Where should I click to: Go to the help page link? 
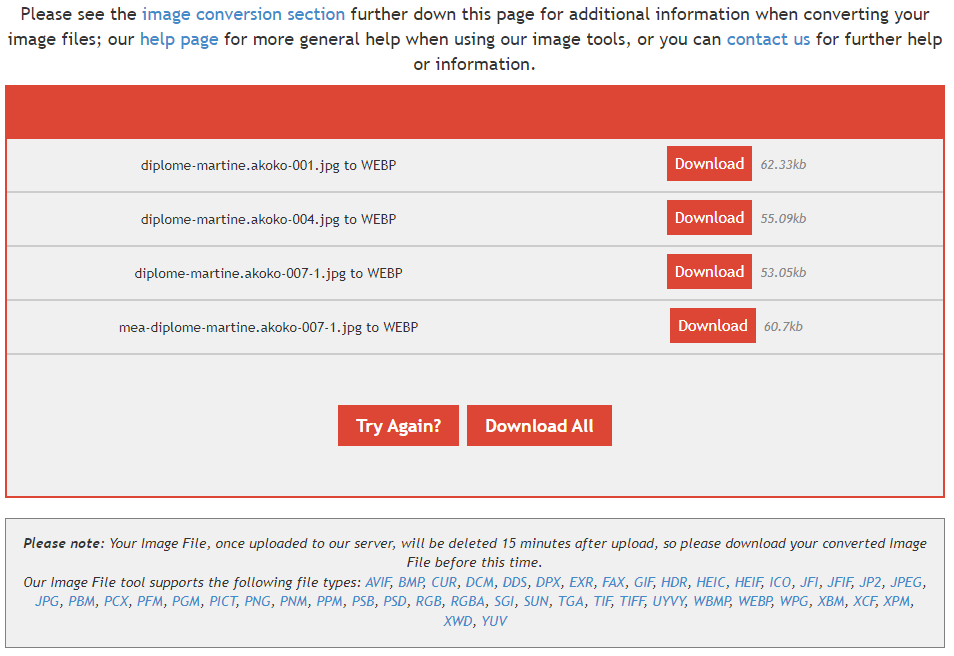179,39
